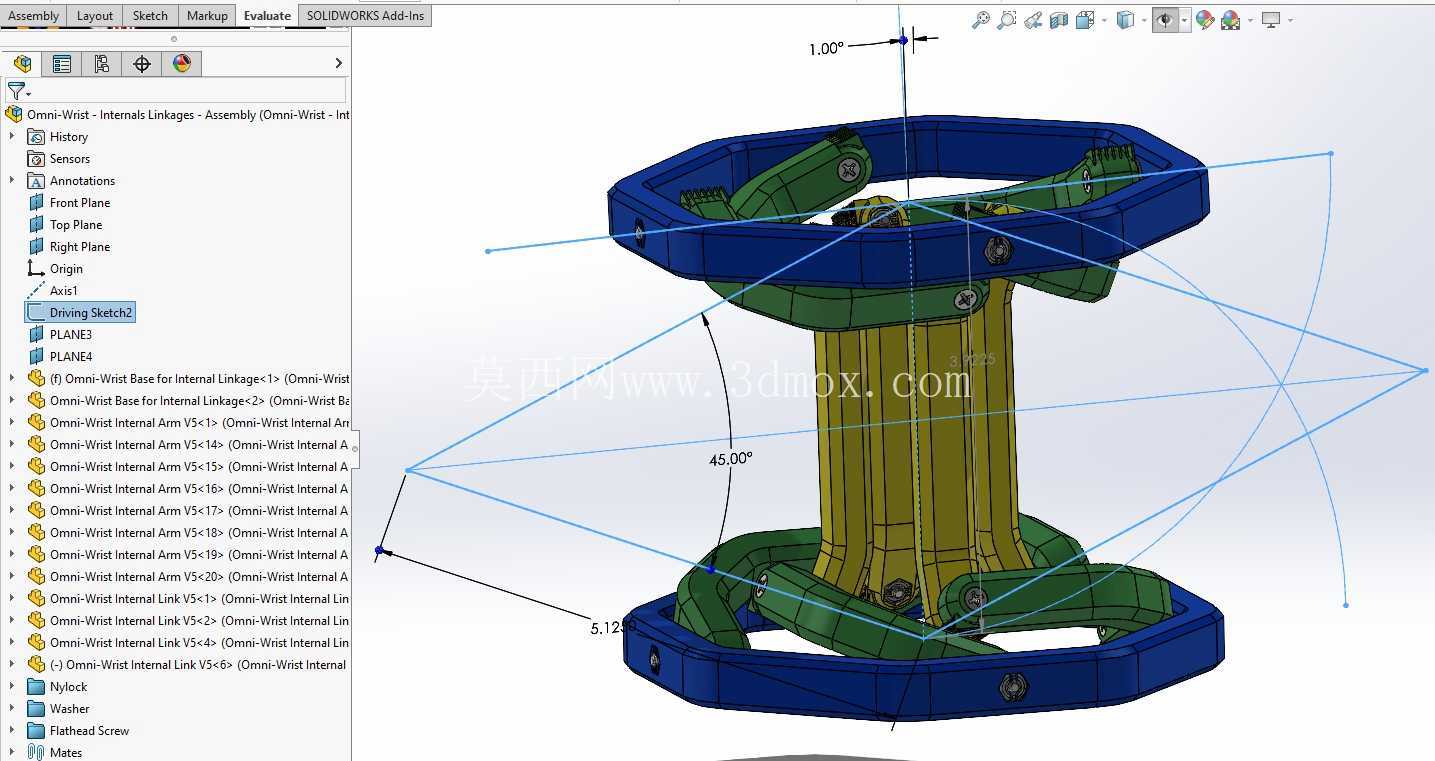Select Omni-Wrist Internal Arm V5<15> component
This screenshot has width=1435, height=761.
[199, 467]
